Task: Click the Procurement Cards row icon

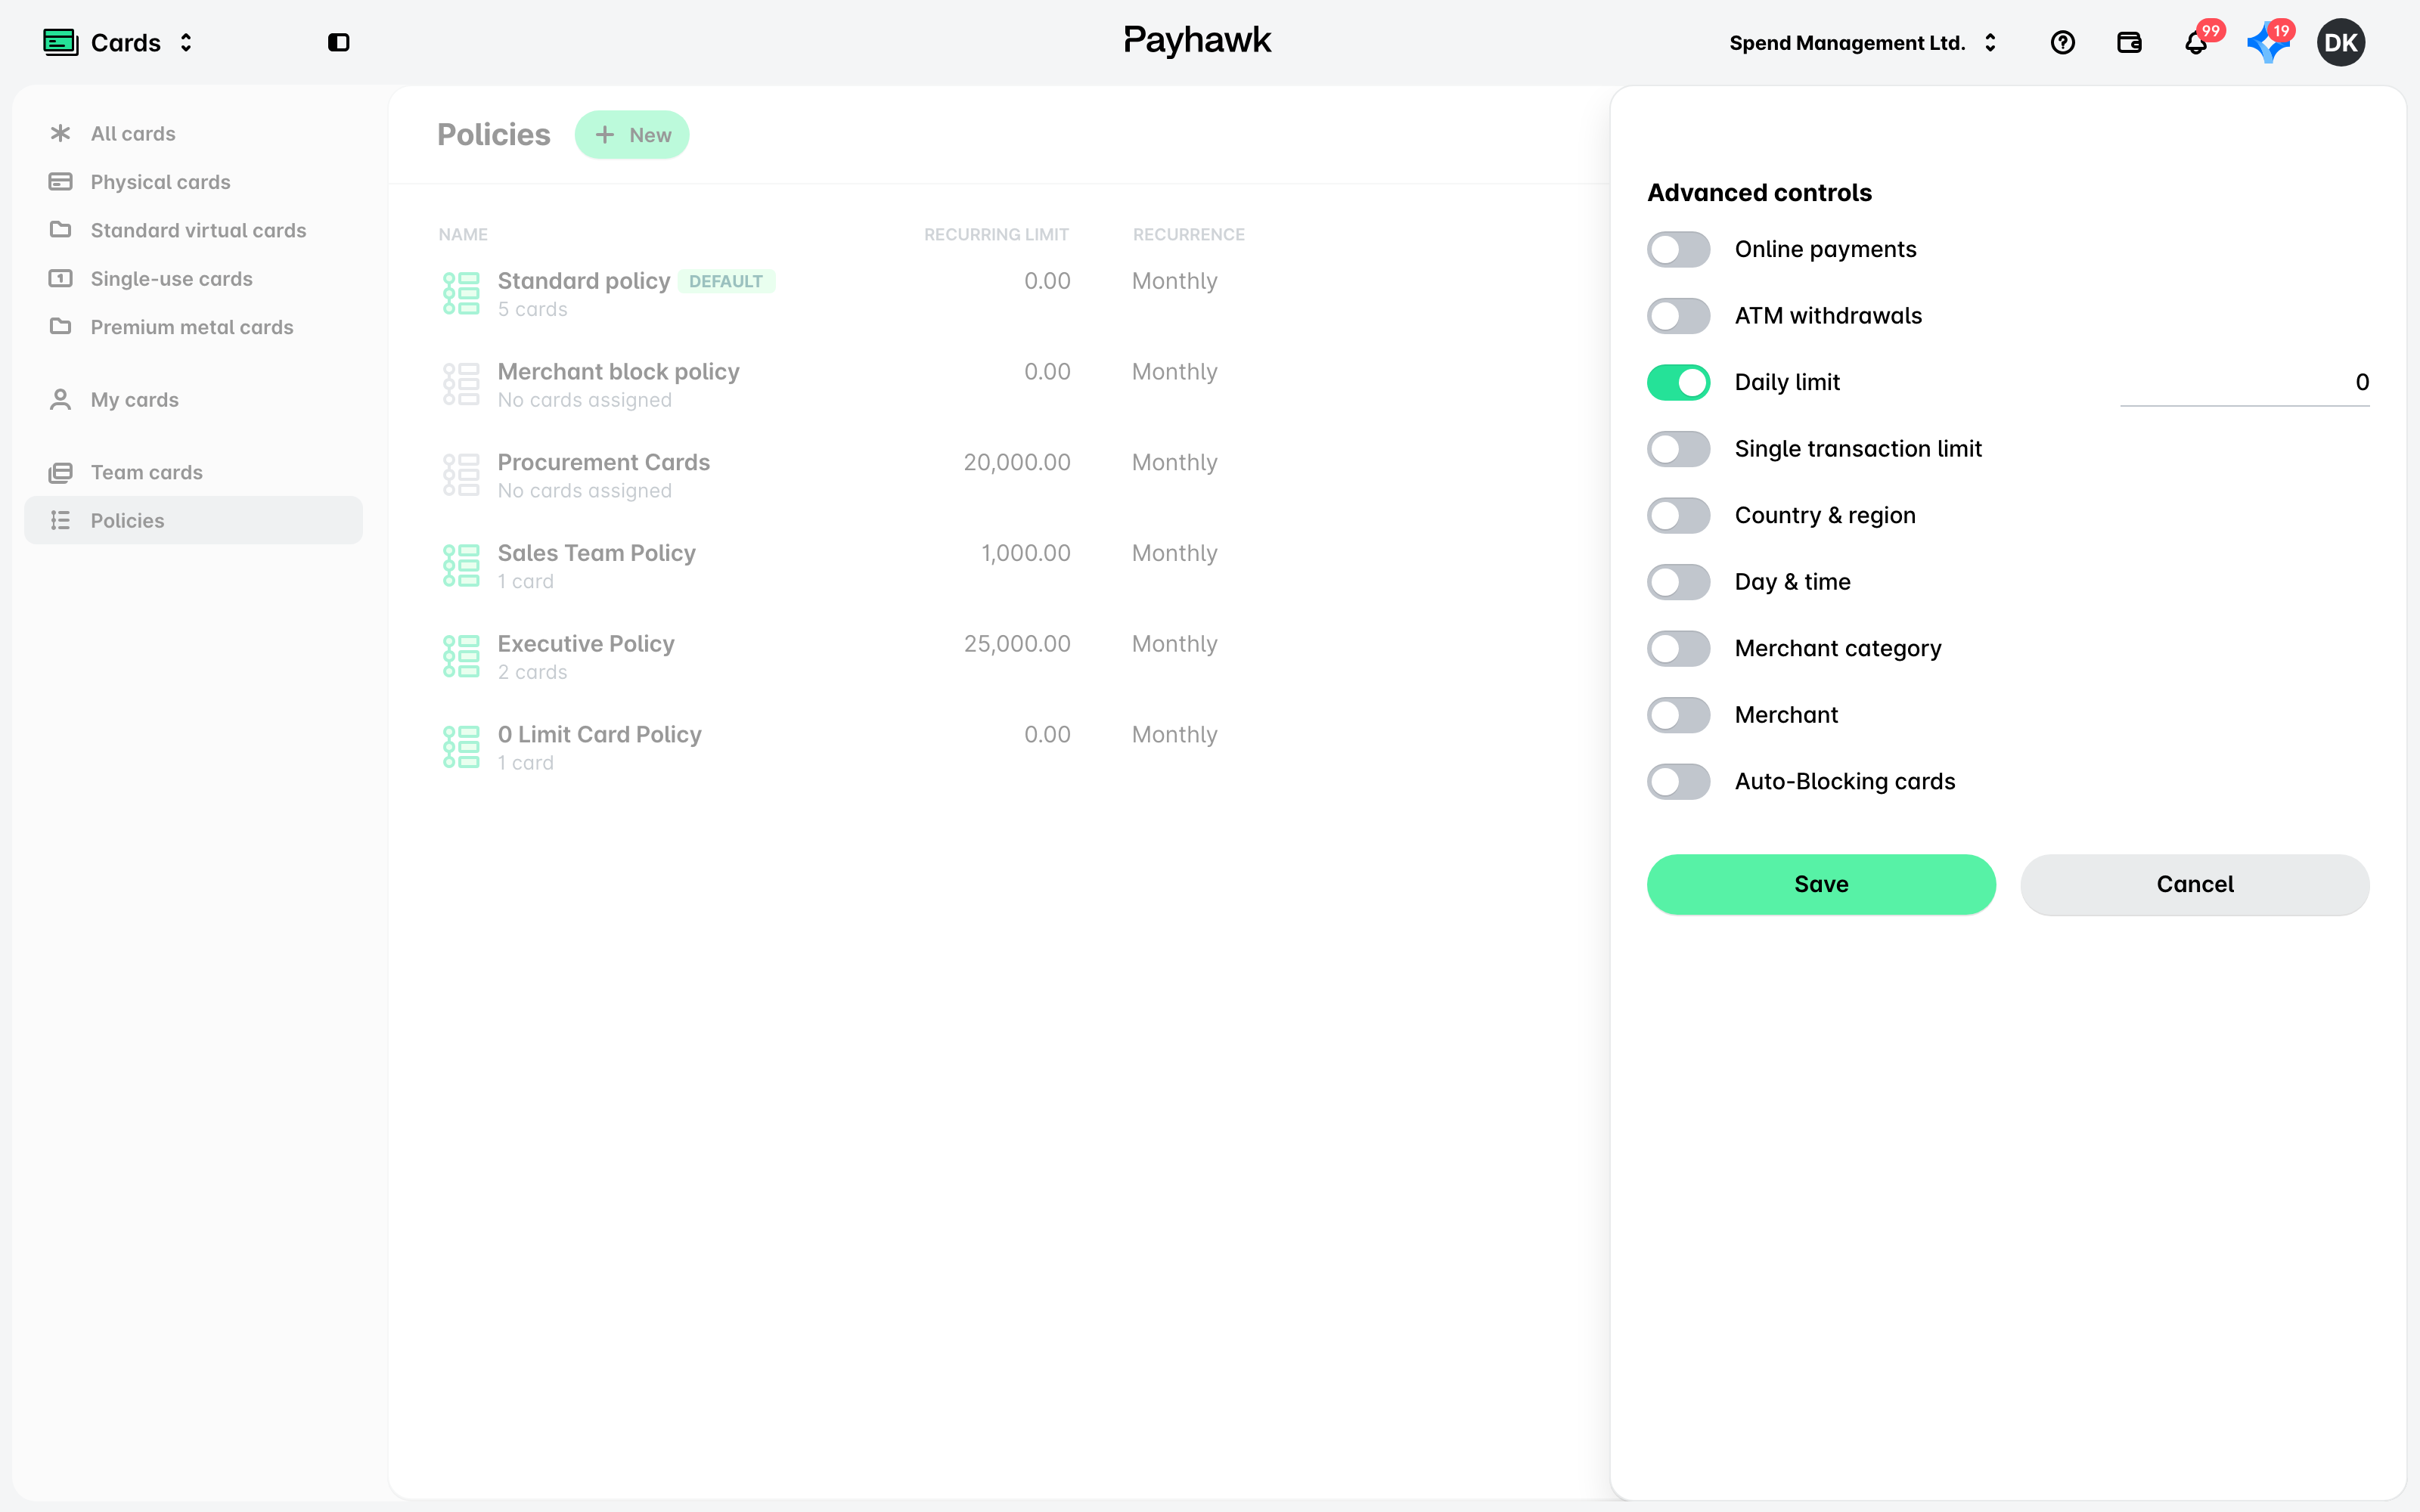Action: 461,475
